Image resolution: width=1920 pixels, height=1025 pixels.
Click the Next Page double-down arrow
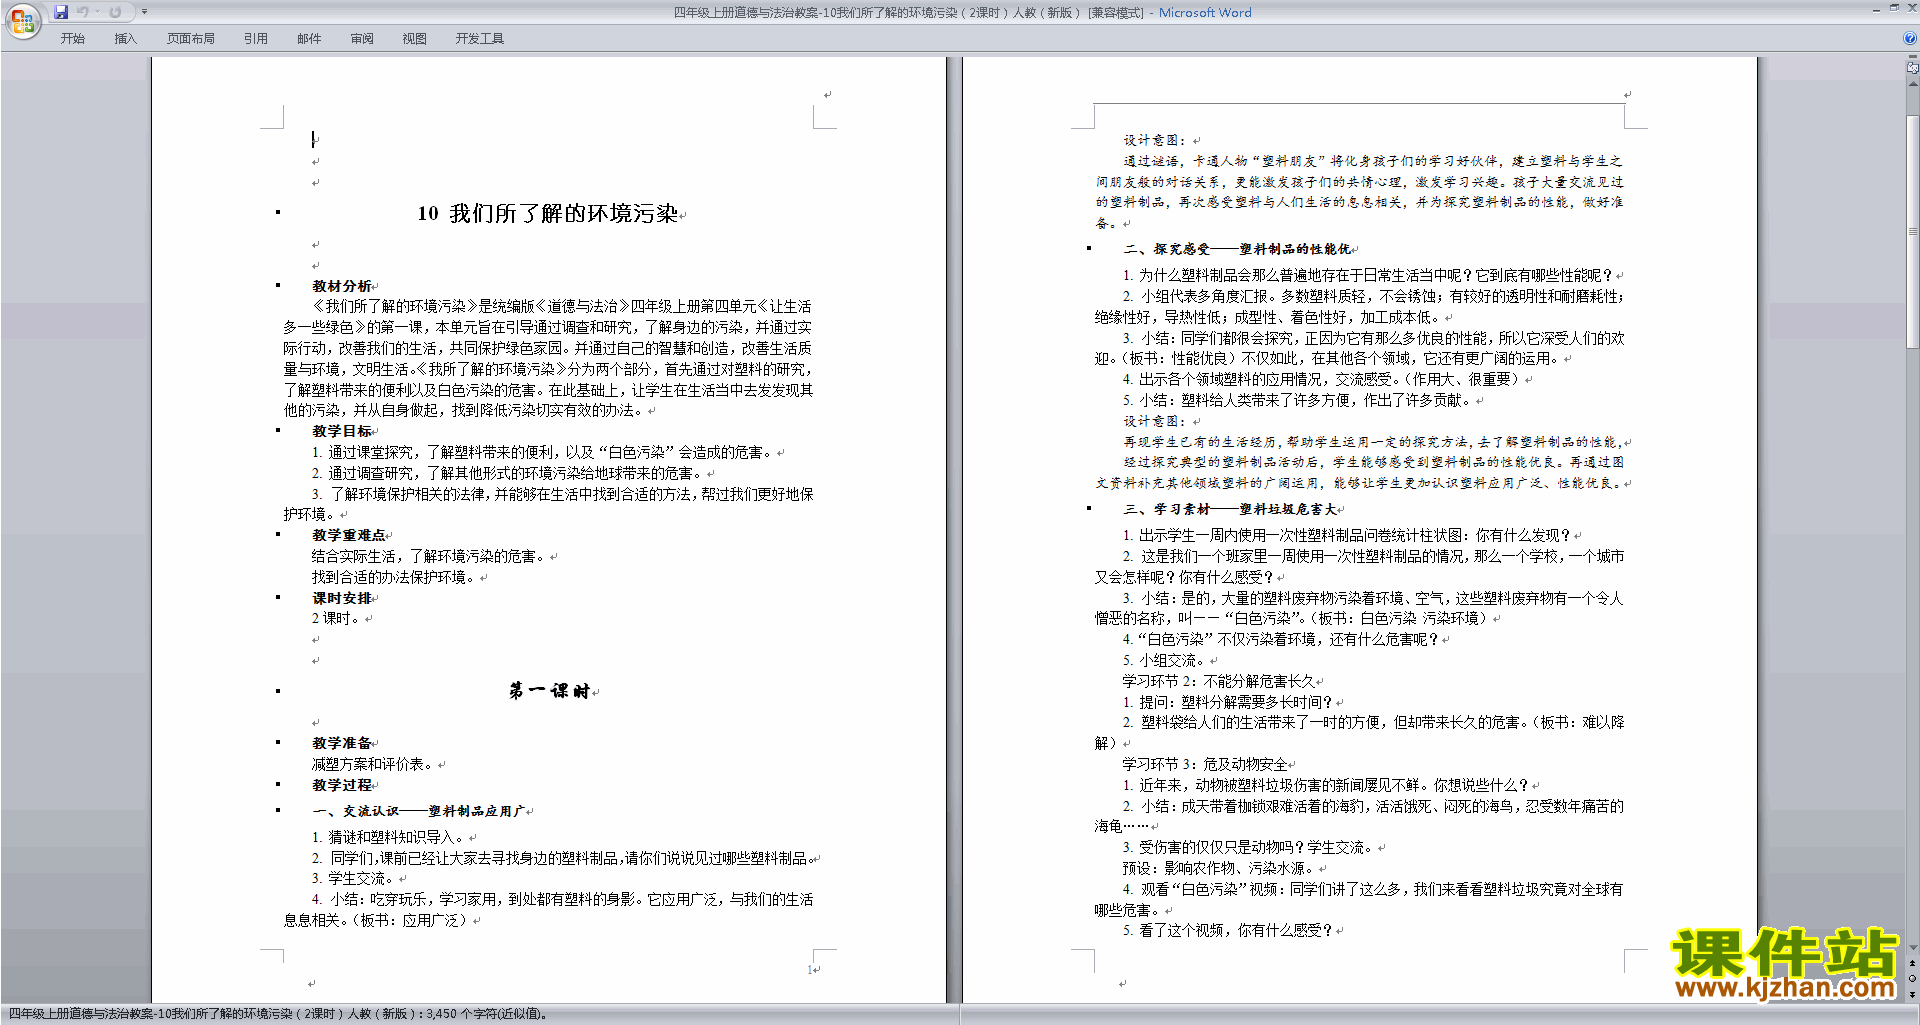click(1912, 994)
